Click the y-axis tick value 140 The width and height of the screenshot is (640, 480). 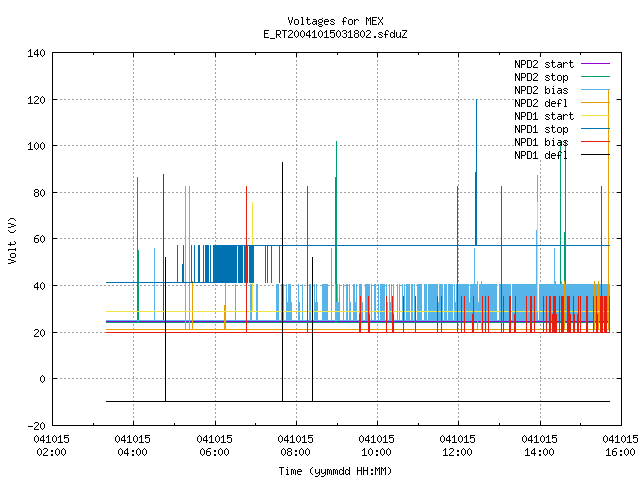point(36,53)
